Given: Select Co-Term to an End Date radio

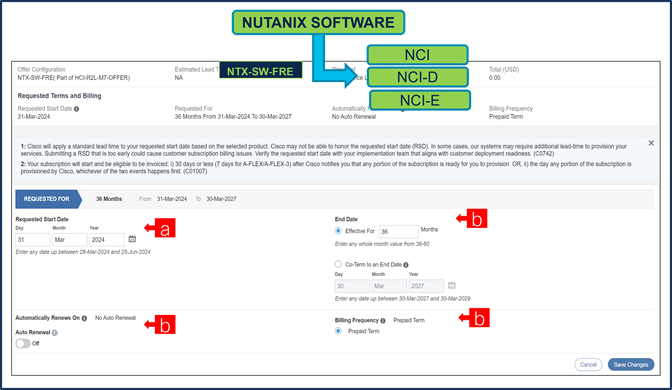Looking at the screenshot, I should pyautogui.click(x=338, y=264).
